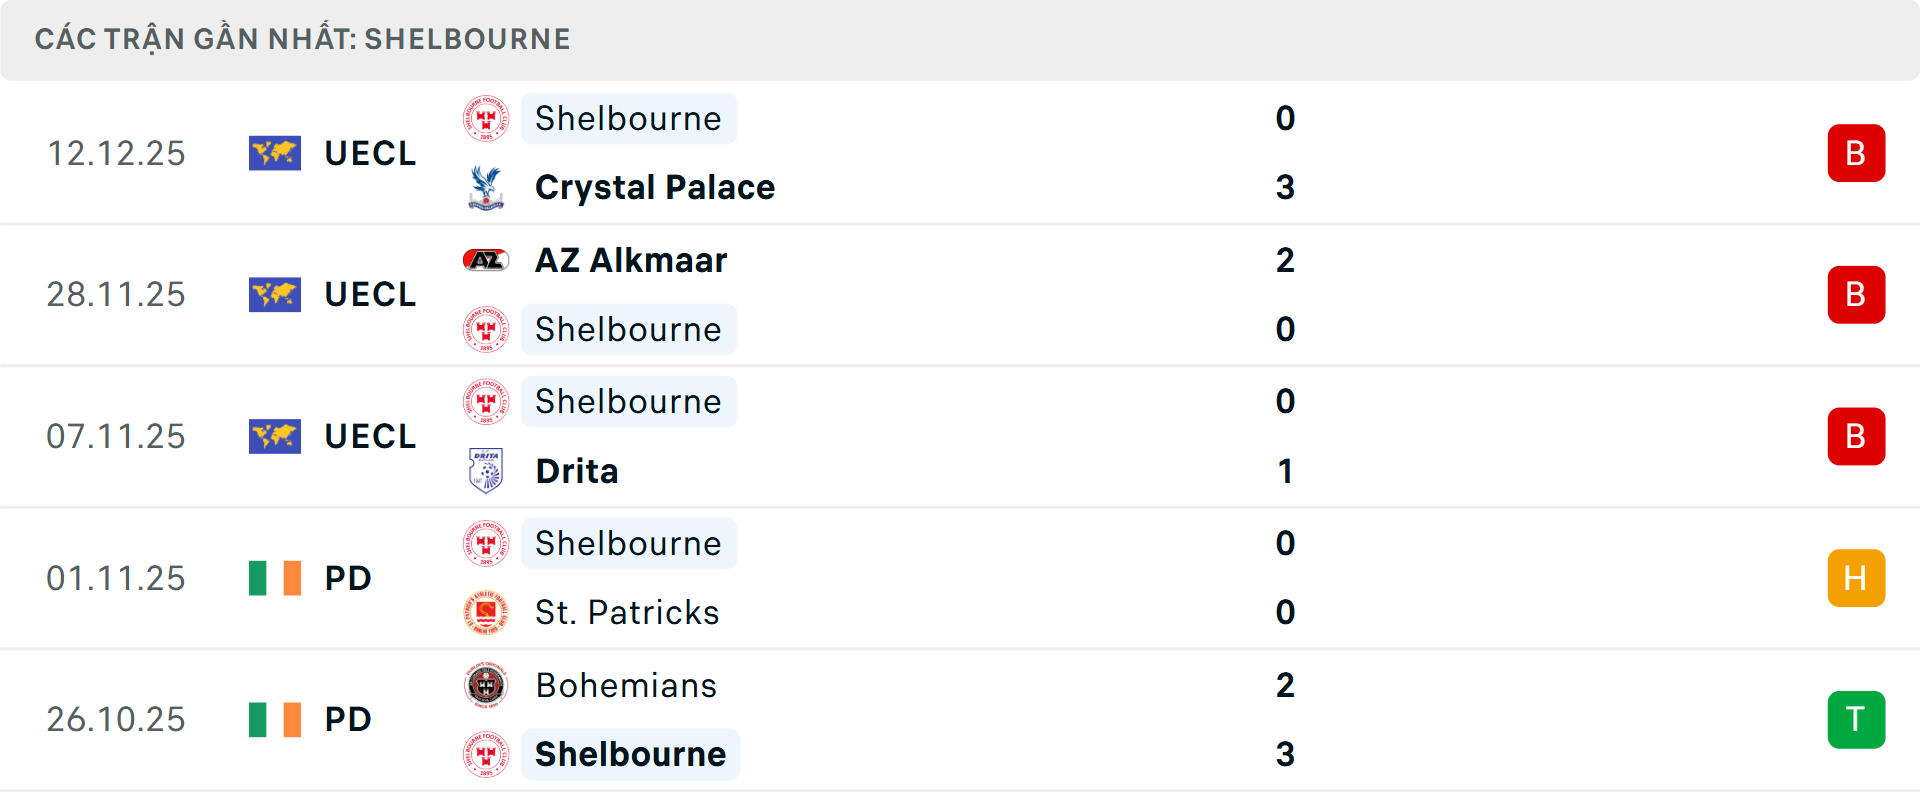Click the orange H draw badge

click(x=1855, y=578)
